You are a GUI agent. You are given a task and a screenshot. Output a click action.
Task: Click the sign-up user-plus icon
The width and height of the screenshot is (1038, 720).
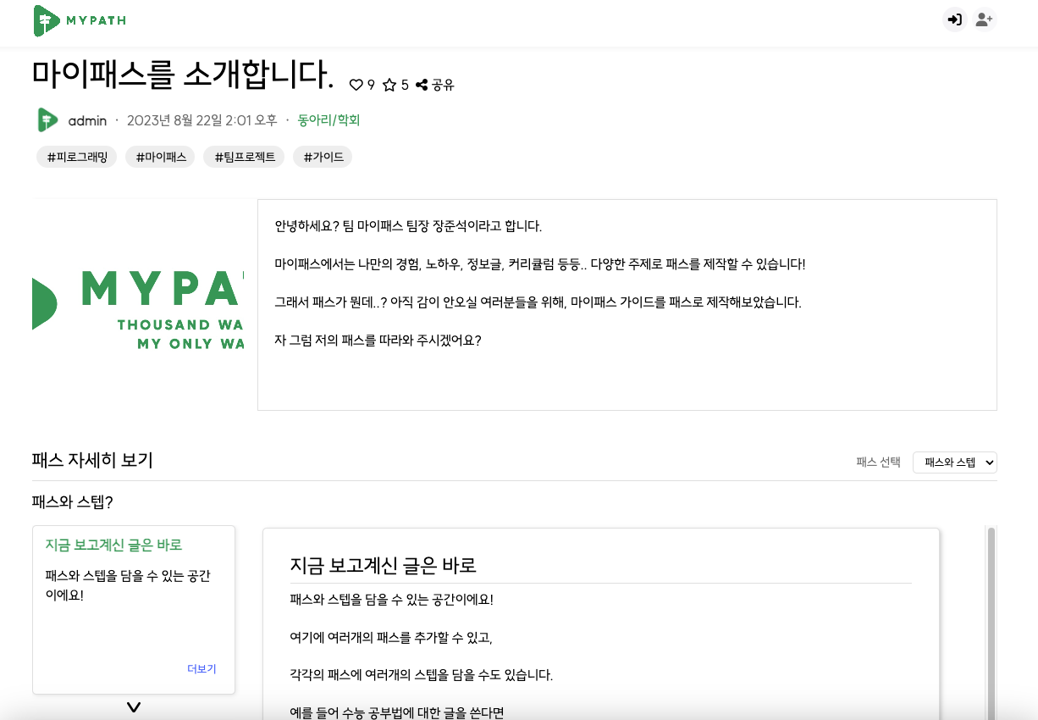tap(984, 20)
